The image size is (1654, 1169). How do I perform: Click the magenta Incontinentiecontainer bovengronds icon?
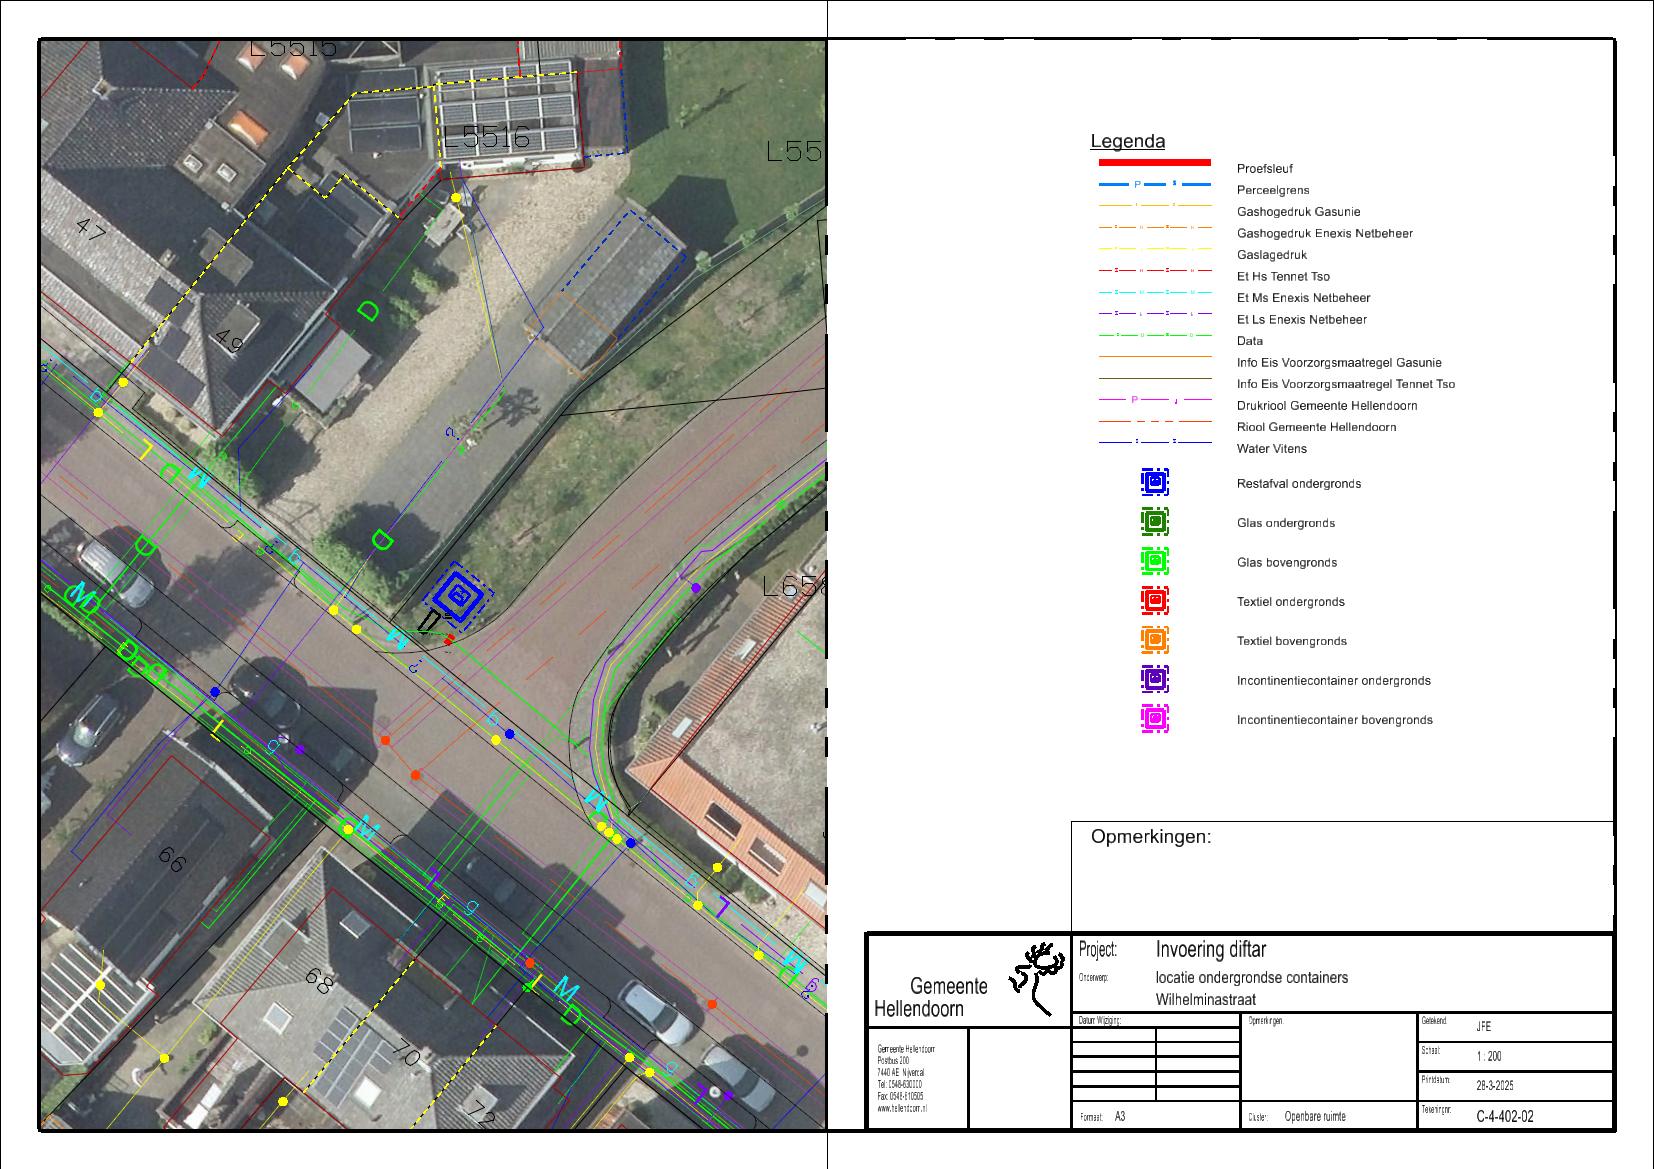[x=1154, y=719]
